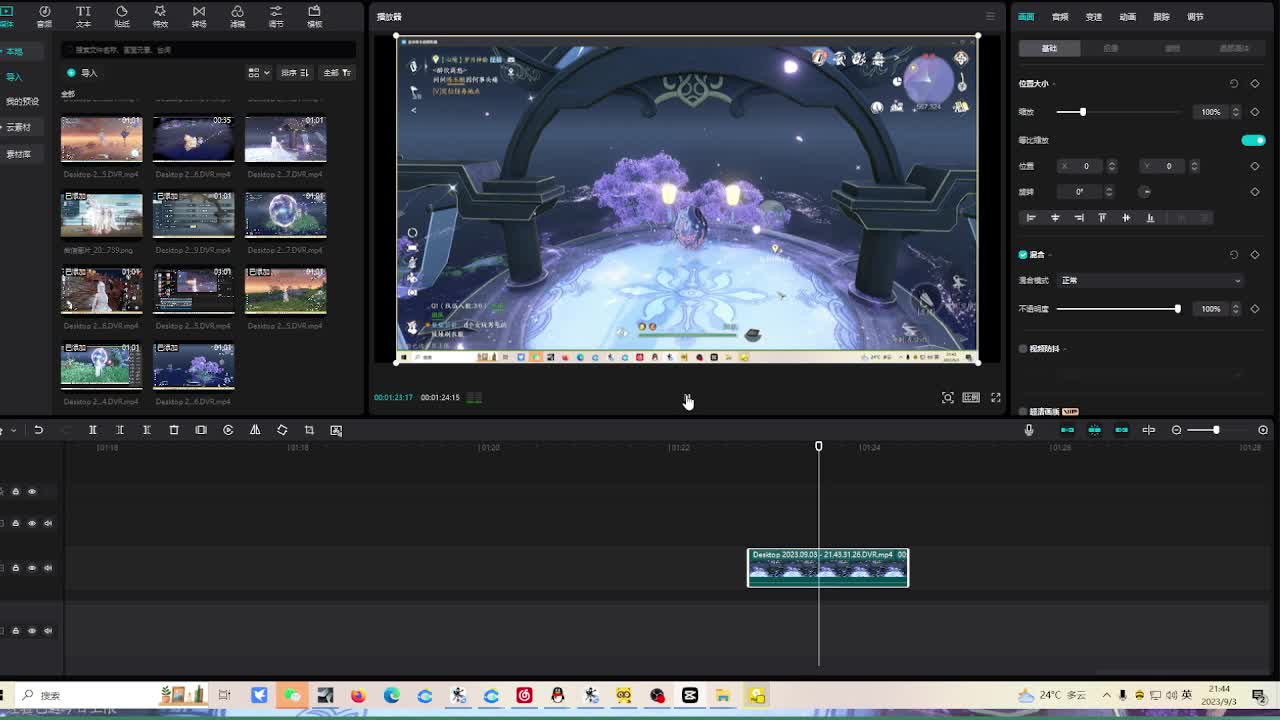Add a keyframe diamond for scale
The width and height of the screenshot is (1280, 720).
(x=1255, y=112)
